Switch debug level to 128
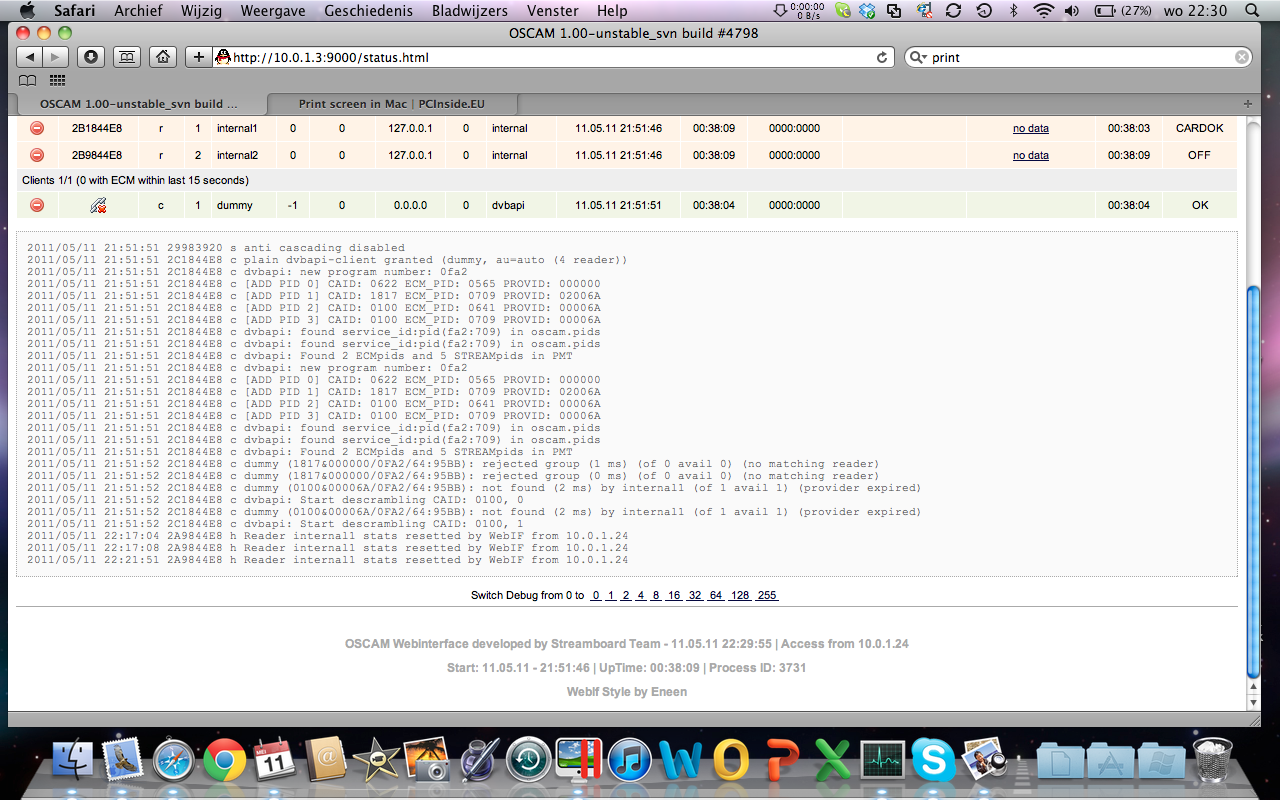 pos(740,595)
